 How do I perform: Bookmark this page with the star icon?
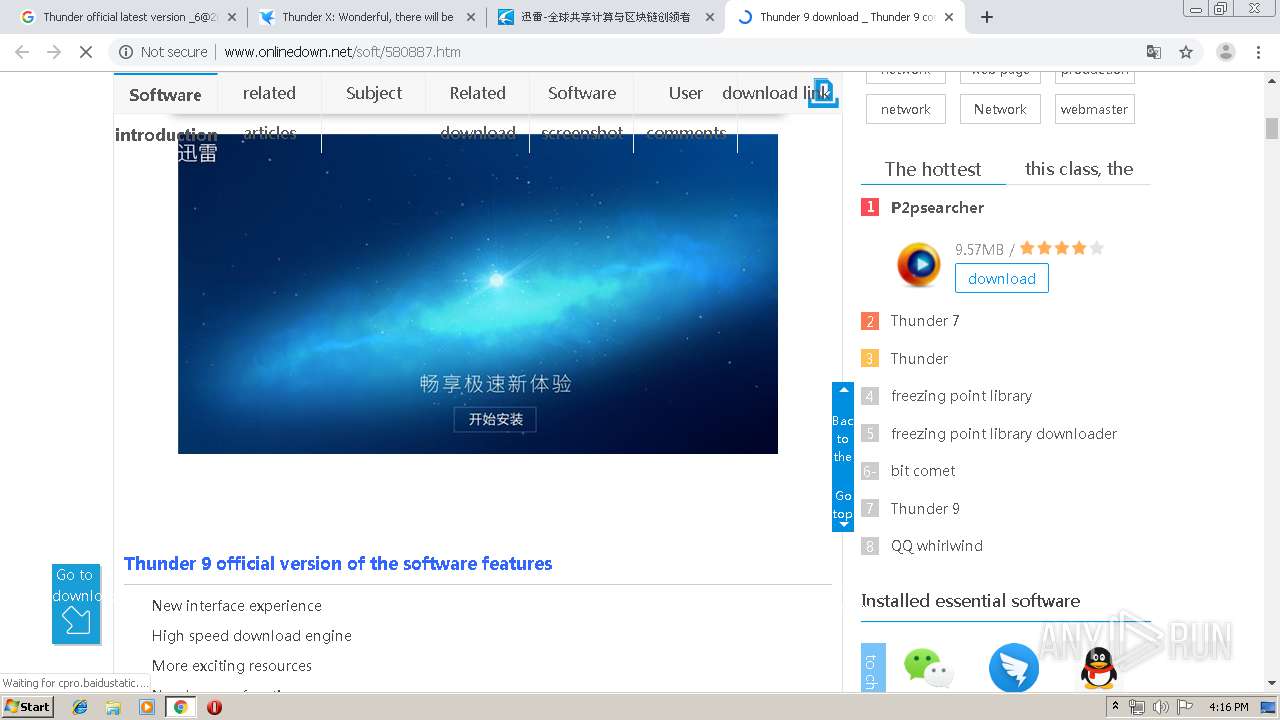click(1186, 52)
